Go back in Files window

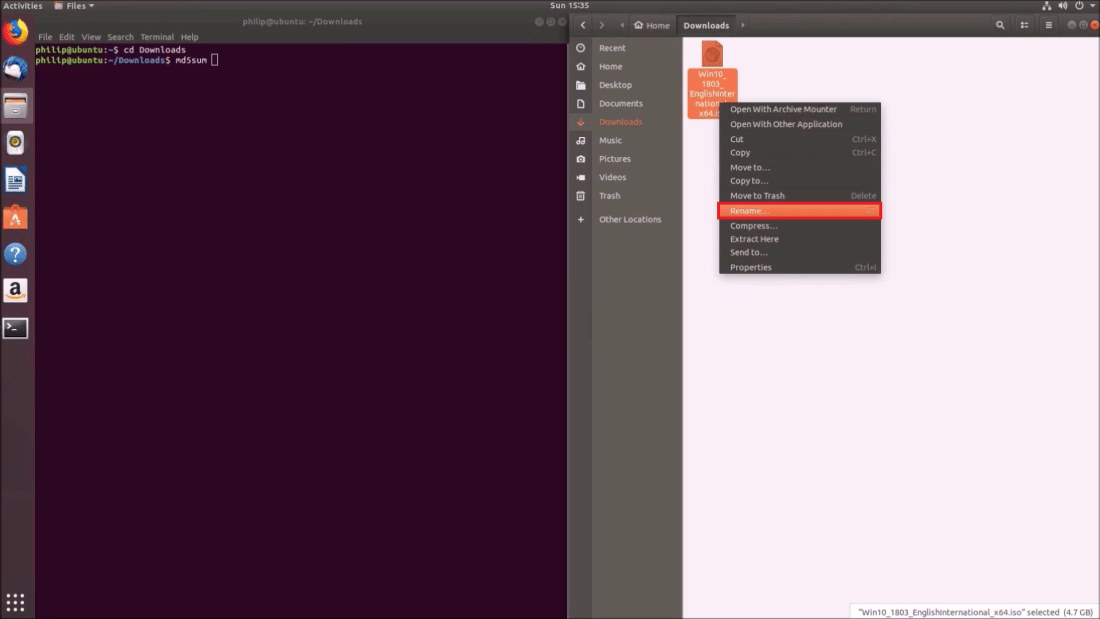(583, 25)
